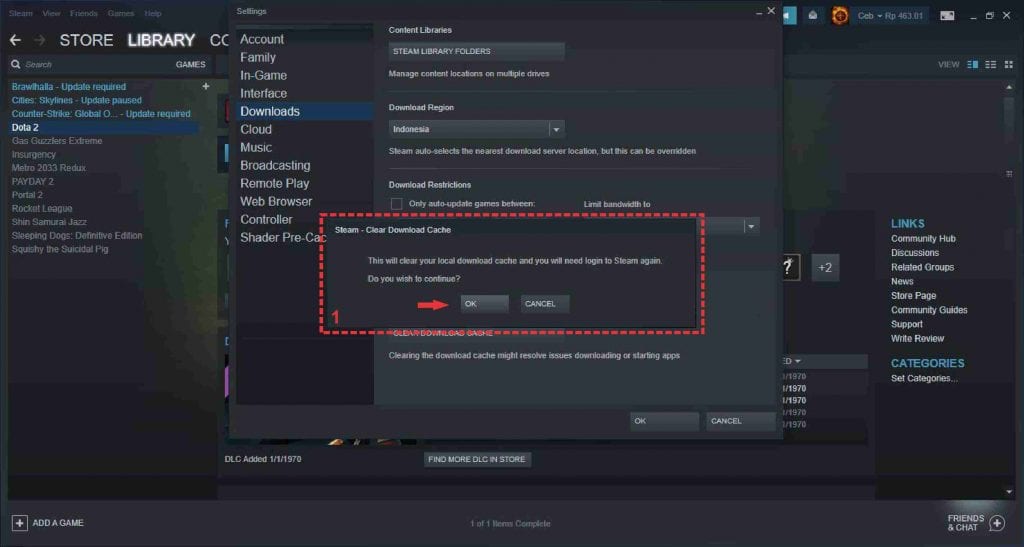The image size is (1024, 547).
Task: Click the forward arrow in Steam navigation
Action: [39, 40]
